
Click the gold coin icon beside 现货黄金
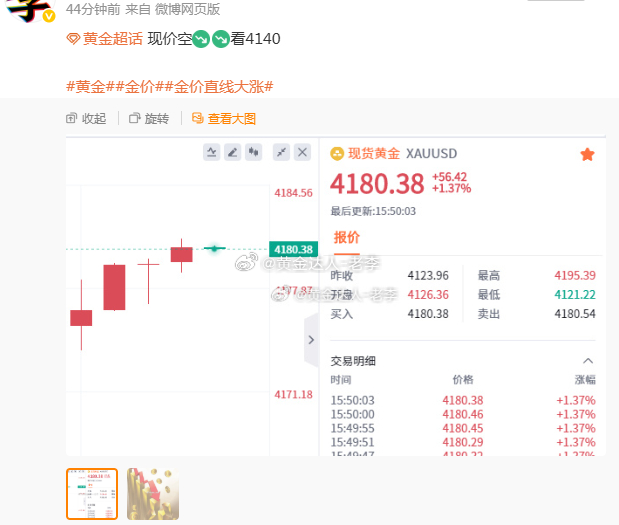[337, 154]
